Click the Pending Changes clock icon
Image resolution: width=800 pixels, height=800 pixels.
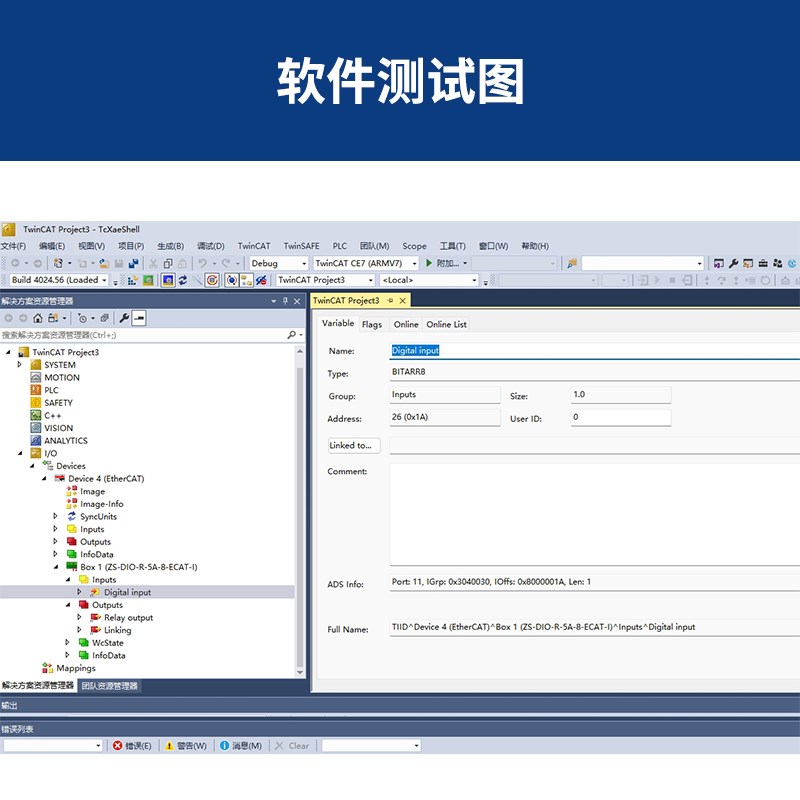coord(82,318)
